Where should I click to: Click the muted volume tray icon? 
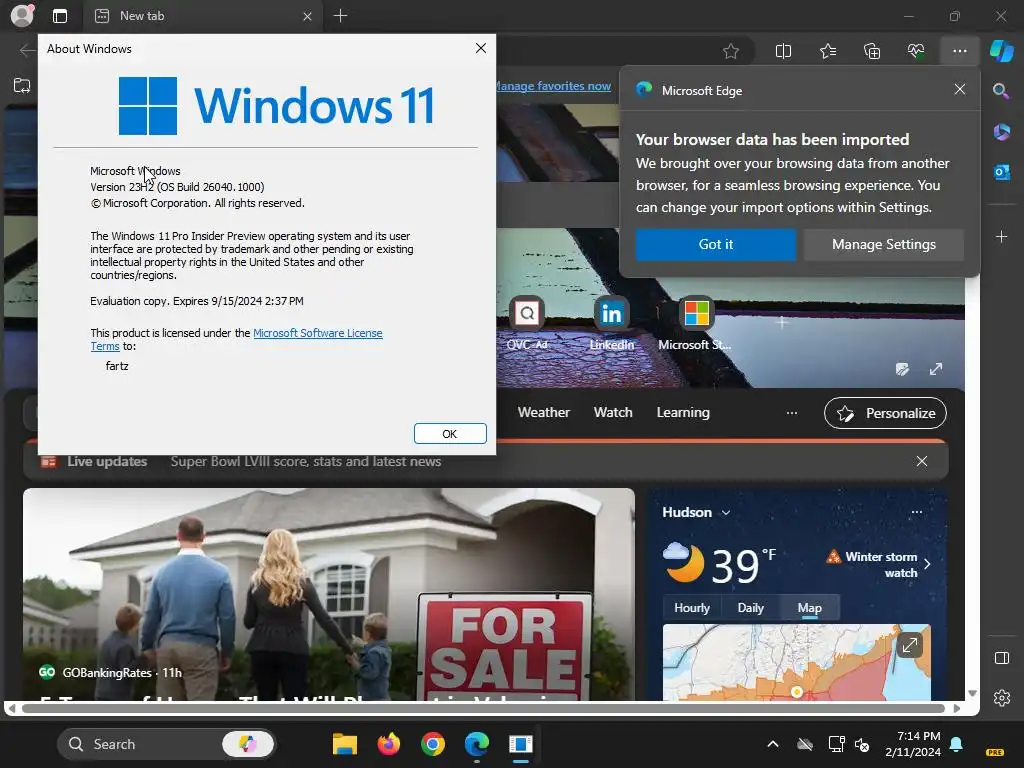click(x=863, y=744)
